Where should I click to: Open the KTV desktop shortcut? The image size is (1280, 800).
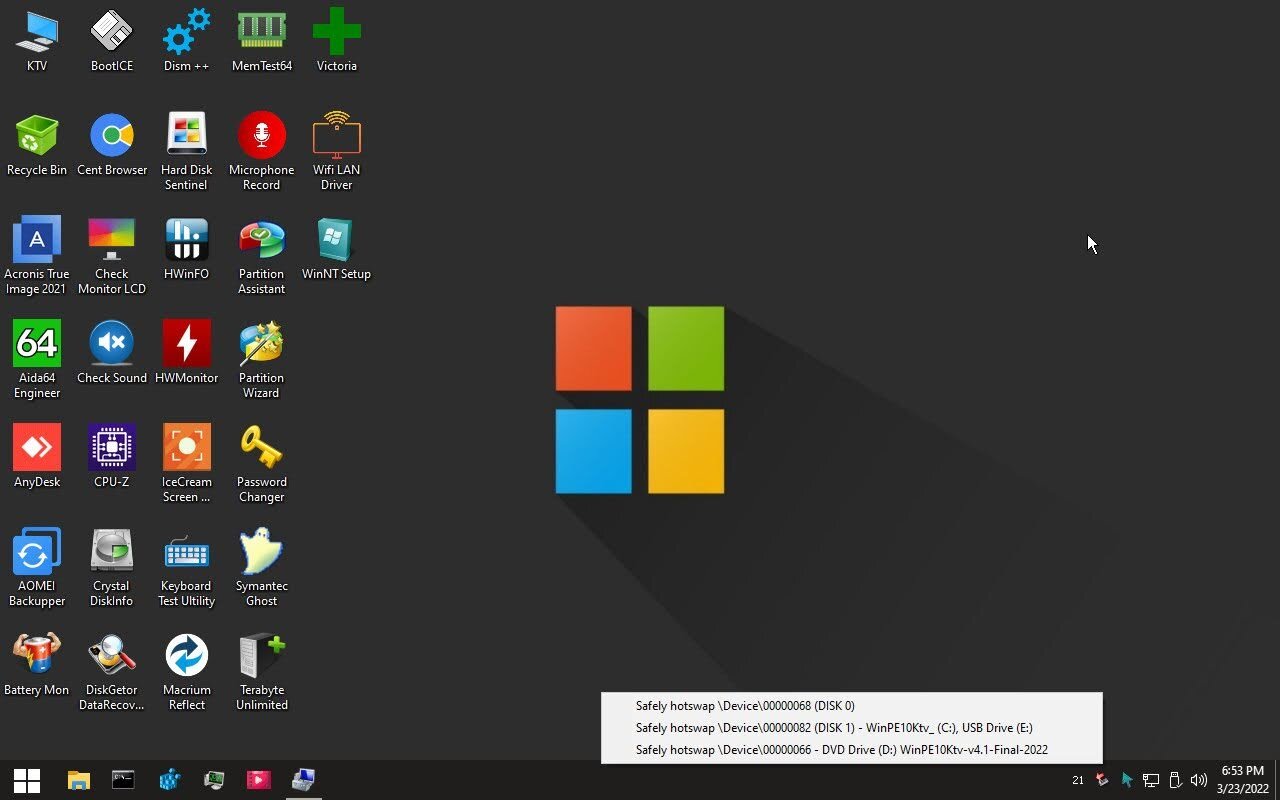[x=37, y=40]
